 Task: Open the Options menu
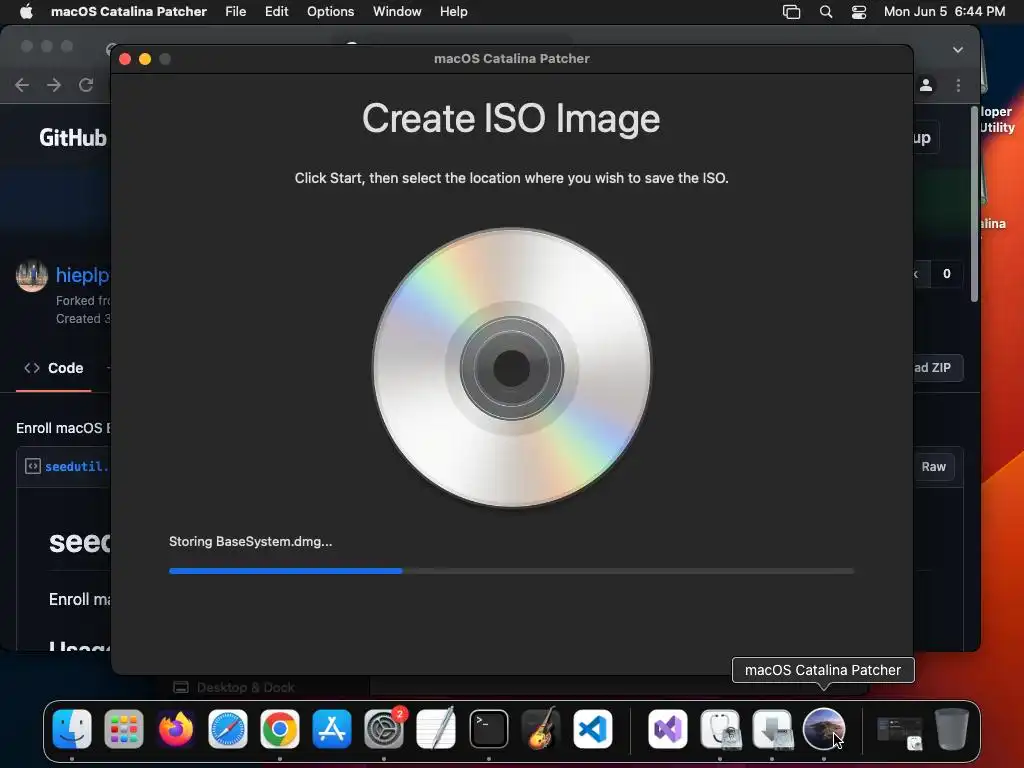click(x=330, y=11)
